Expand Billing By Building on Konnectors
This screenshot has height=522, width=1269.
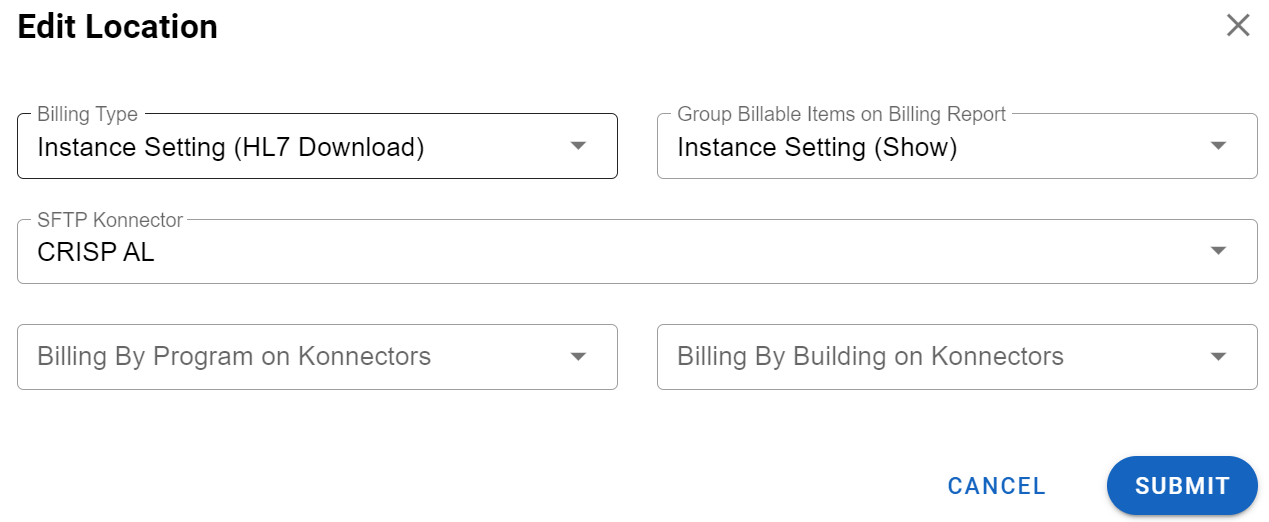(870, 357)
